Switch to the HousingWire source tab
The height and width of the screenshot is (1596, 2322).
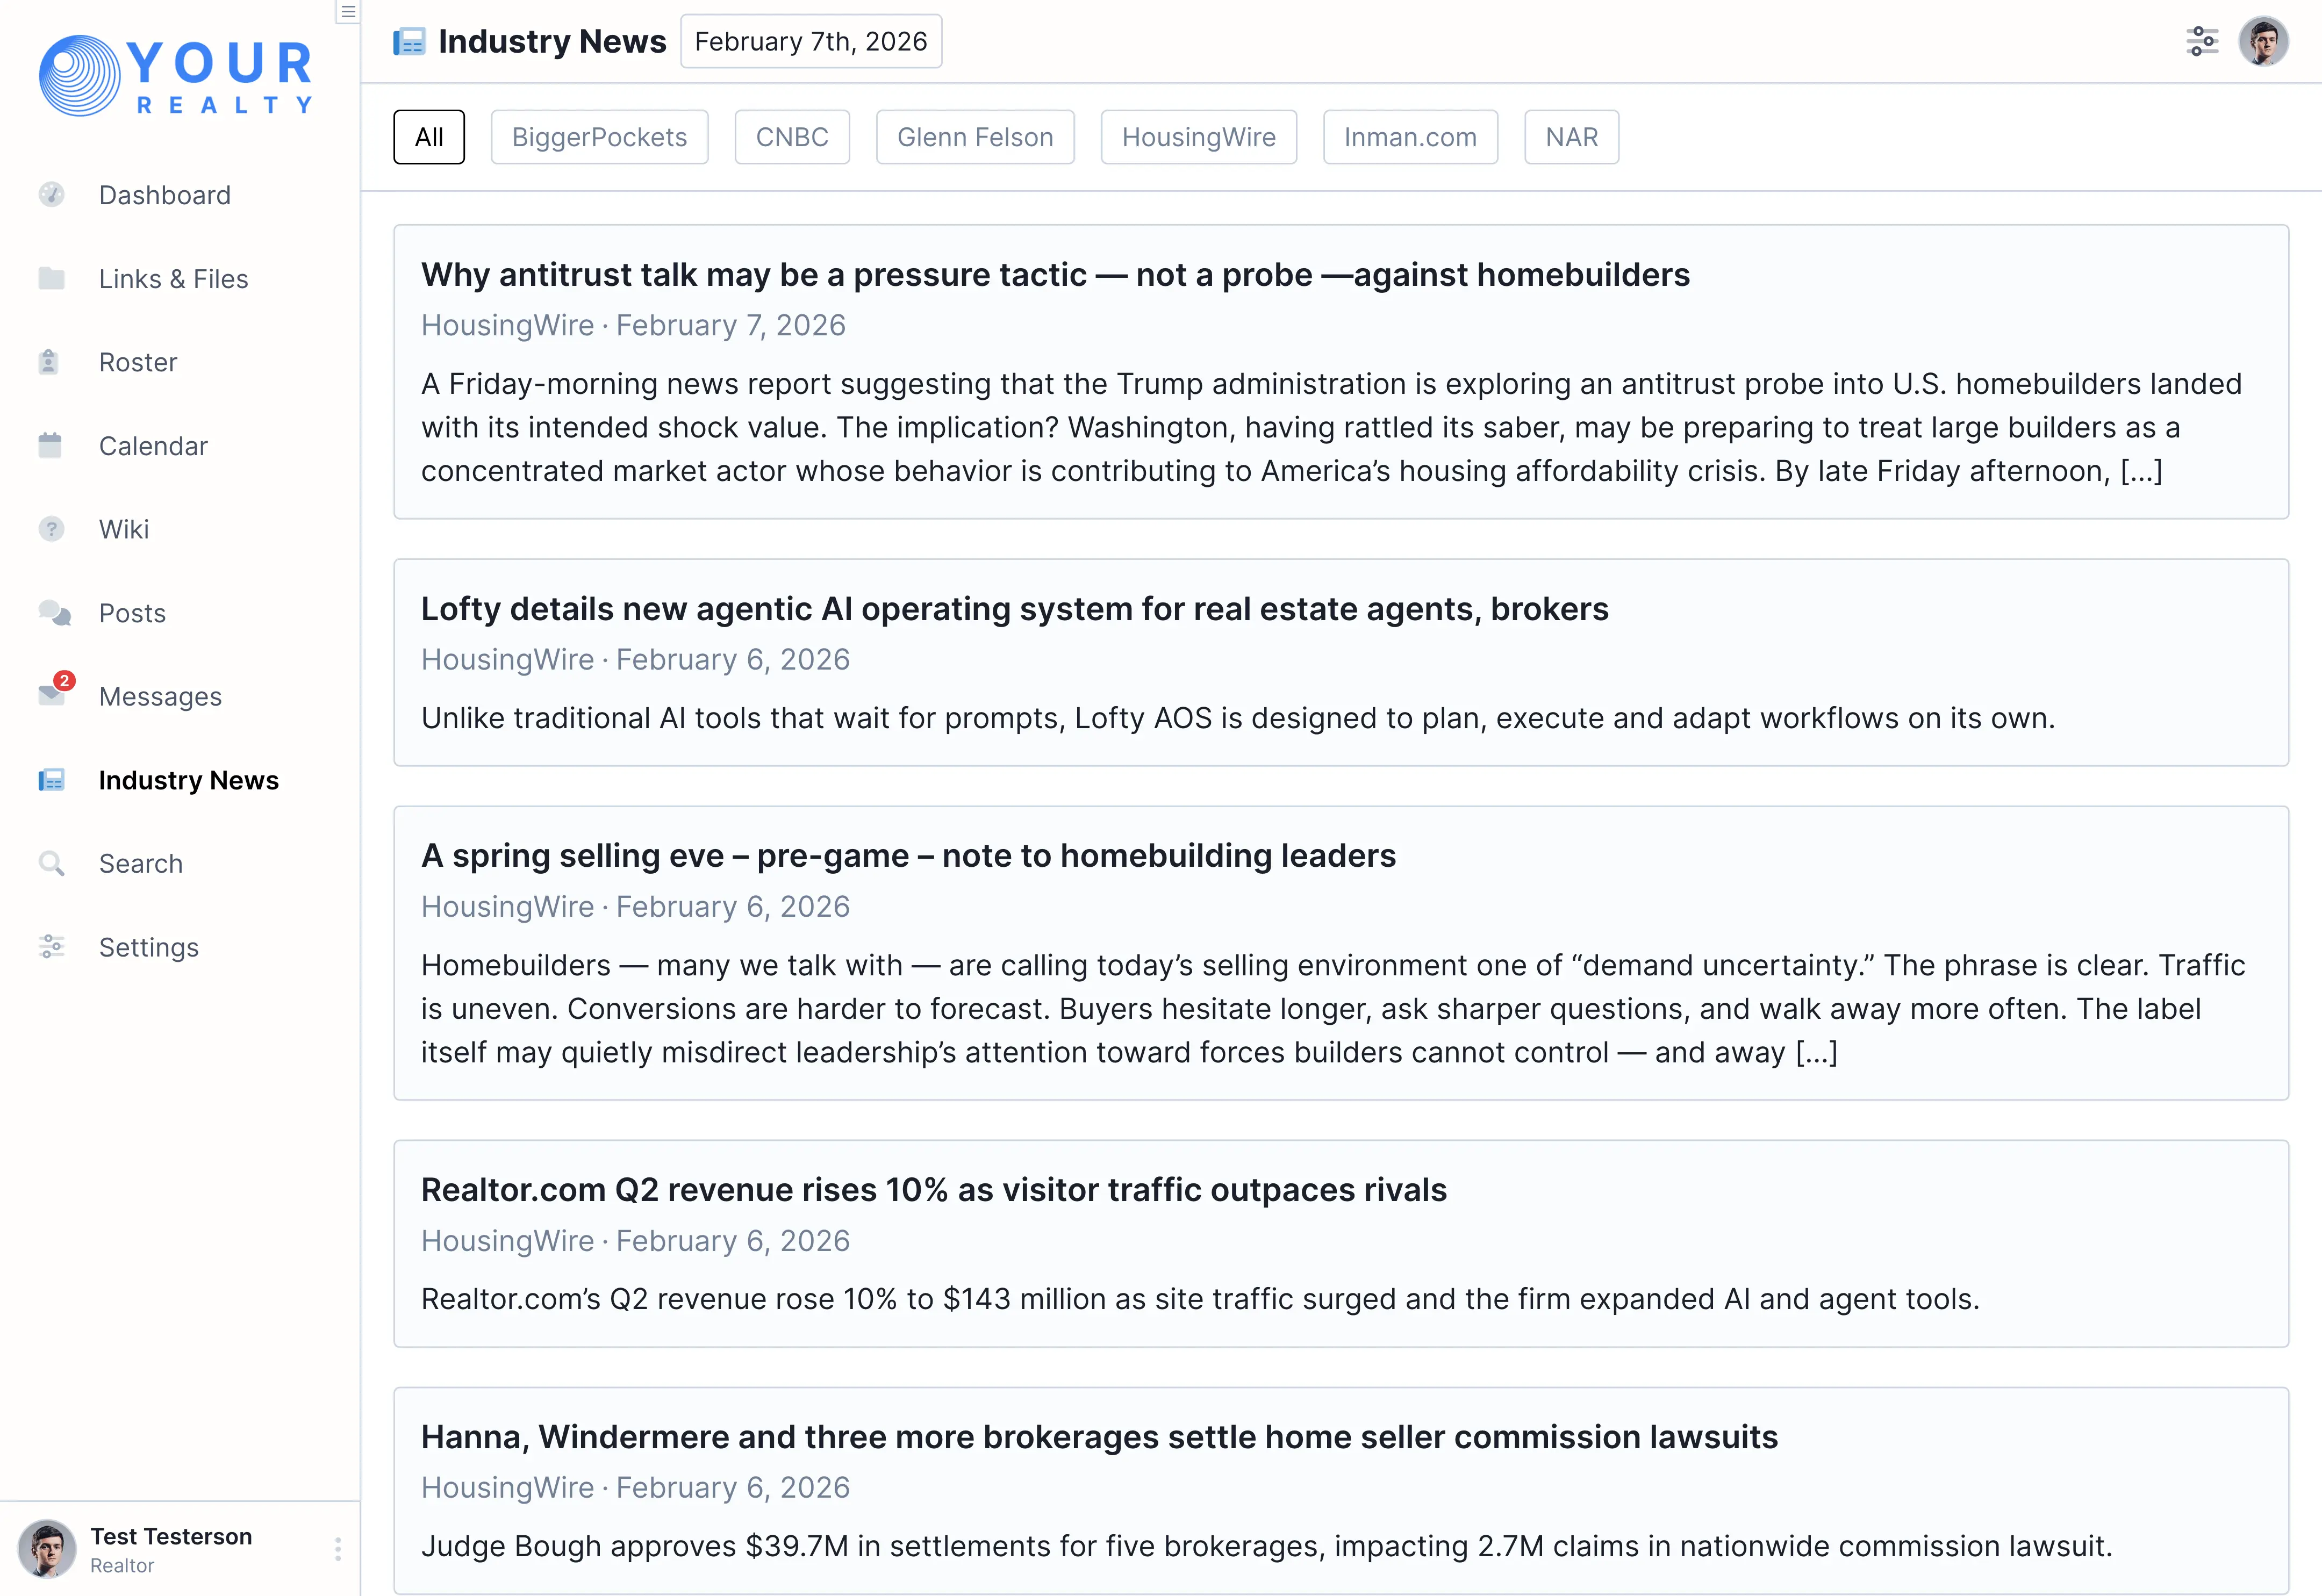(1198, 137)
